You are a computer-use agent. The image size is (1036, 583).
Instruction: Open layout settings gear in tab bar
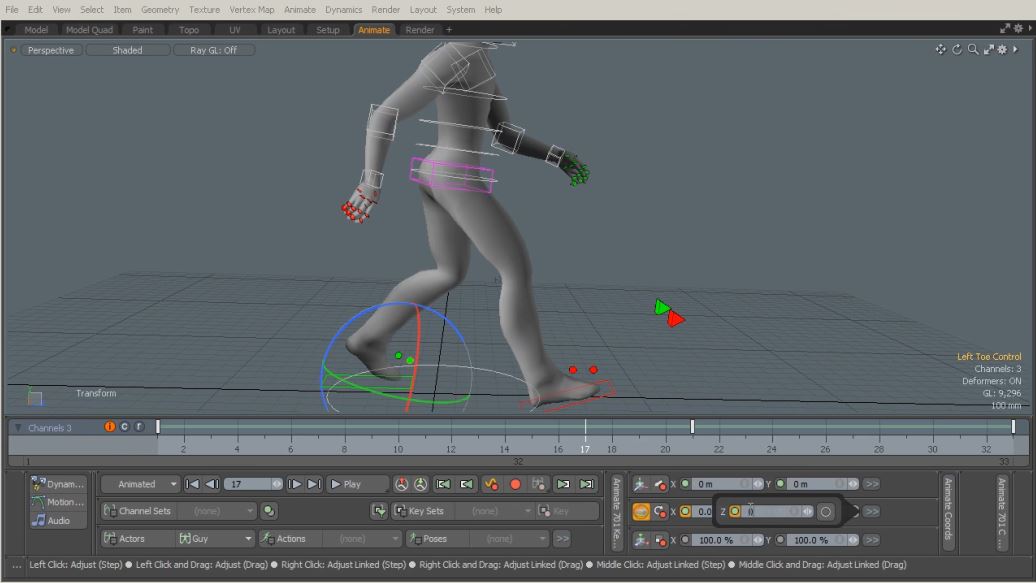click(x=1018, y=28)
